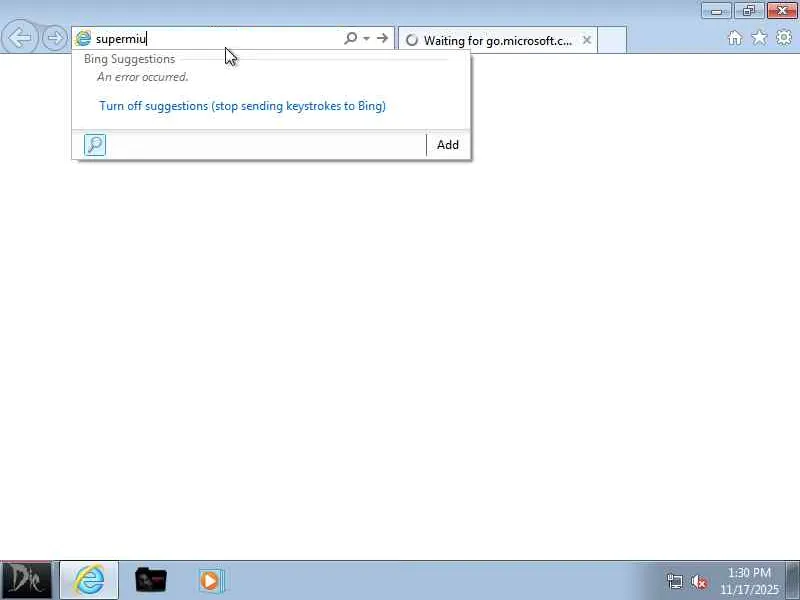The height and width of the screenshot is (600, 800).
Task: Go back with the Back arrow button
Action: coord(19,37)
